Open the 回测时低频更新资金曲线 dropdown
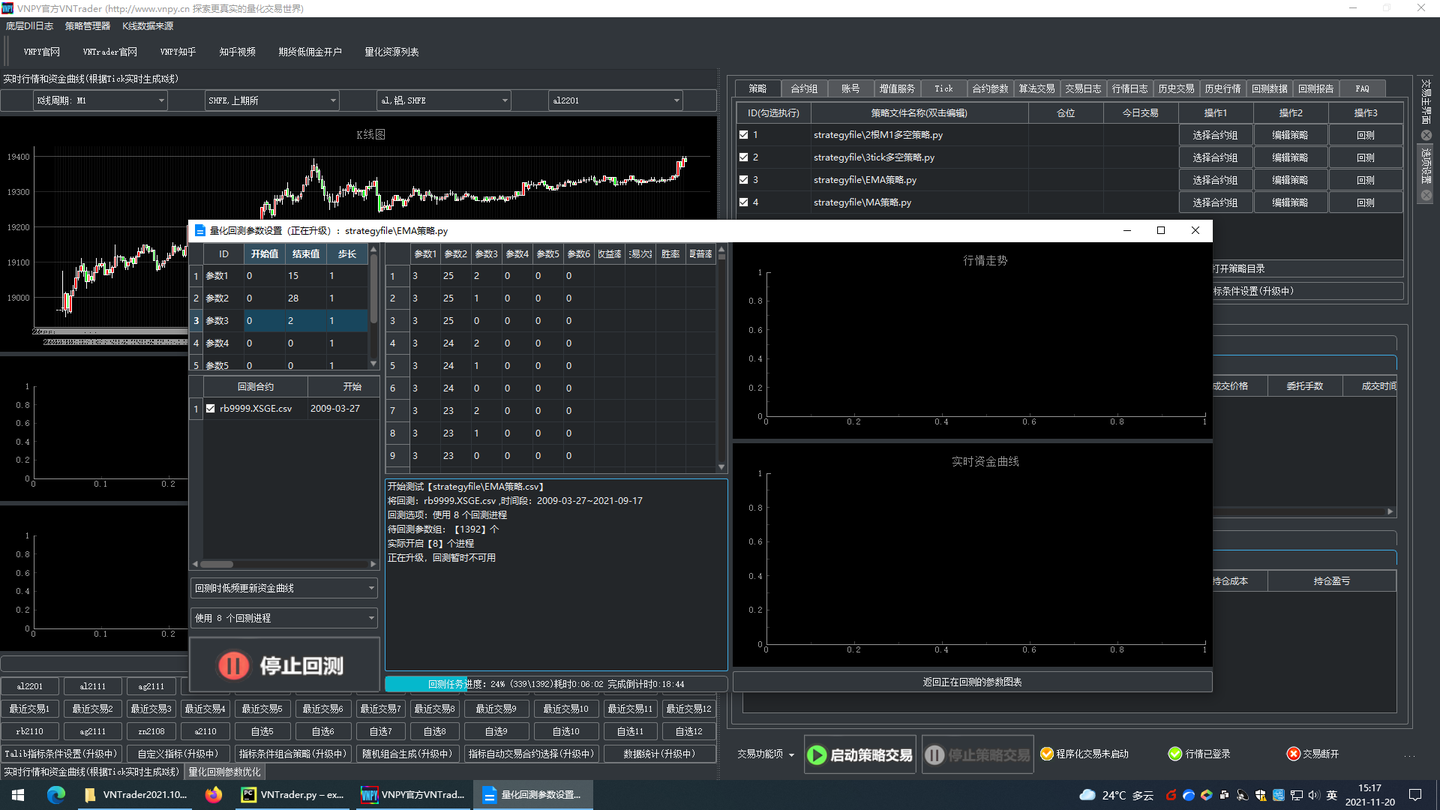This screenshot has width=1440, height=810. coord(284,588)
